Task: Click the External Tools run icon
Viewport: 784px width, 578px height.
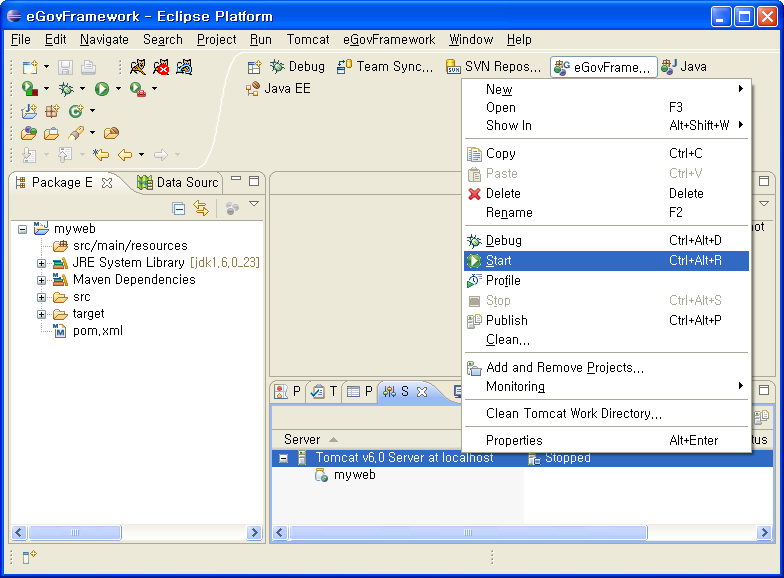Action: click(x=138, y=89)
